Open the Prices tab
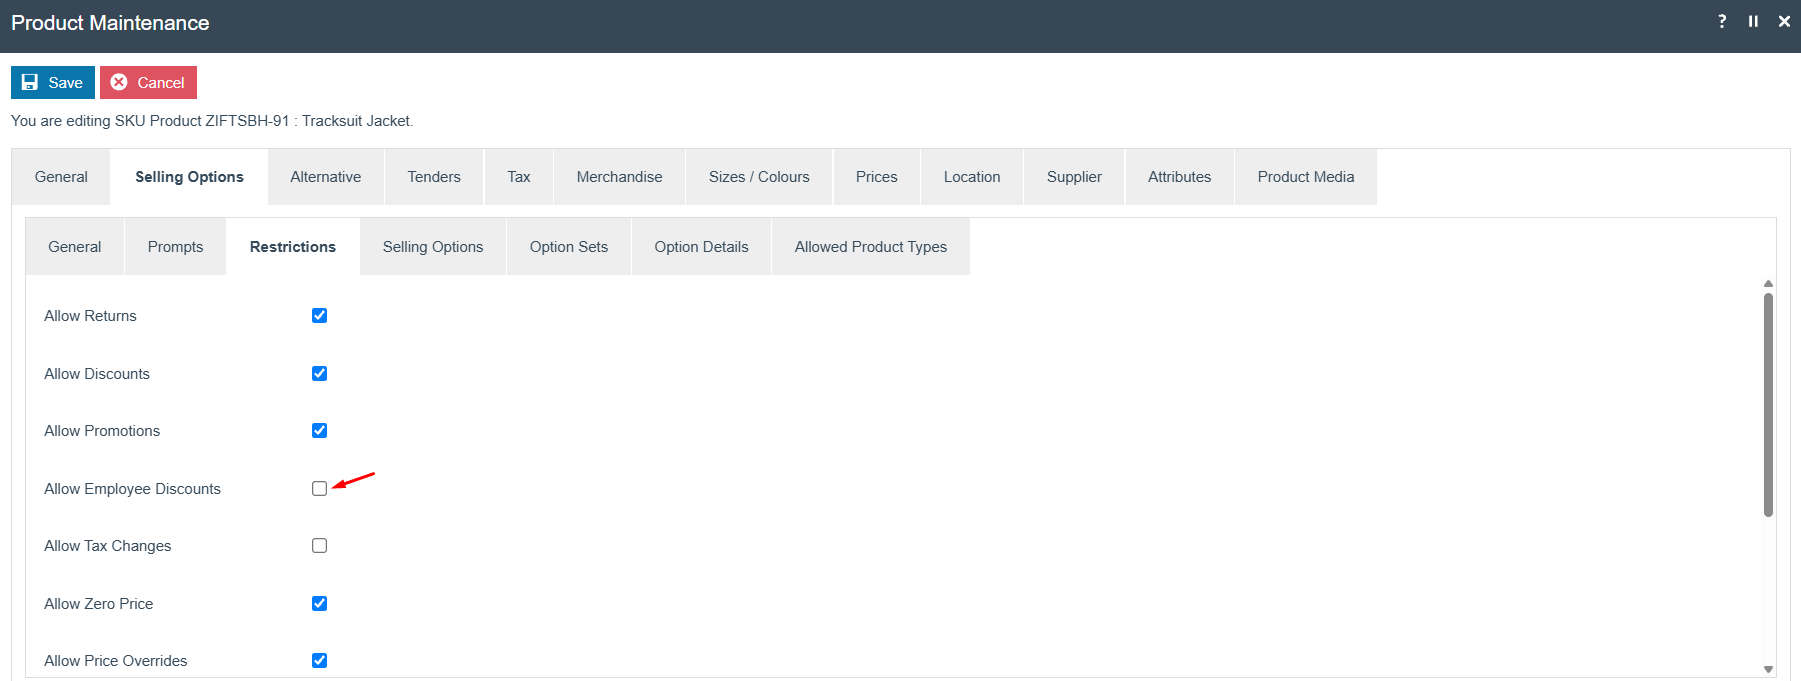 [x=877, y=177]
